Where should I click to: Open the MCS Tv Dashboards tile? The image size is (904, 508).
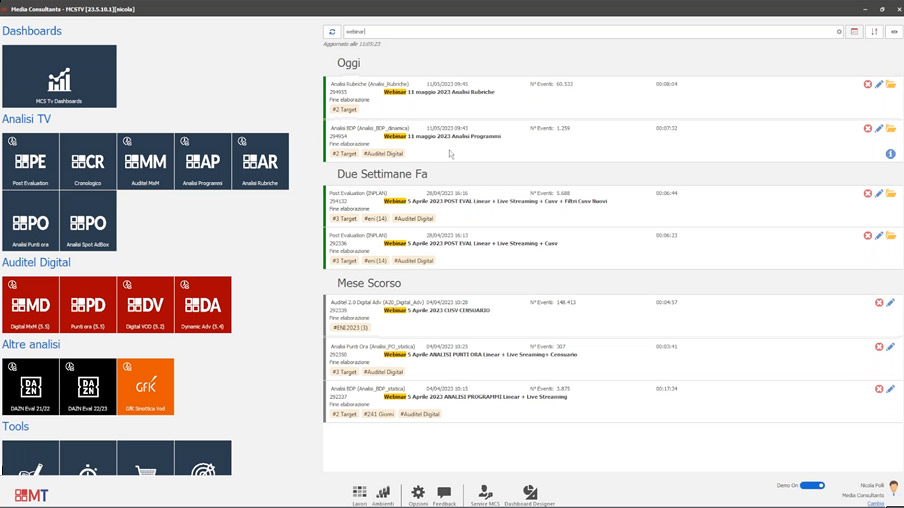(x=59, y=77)
